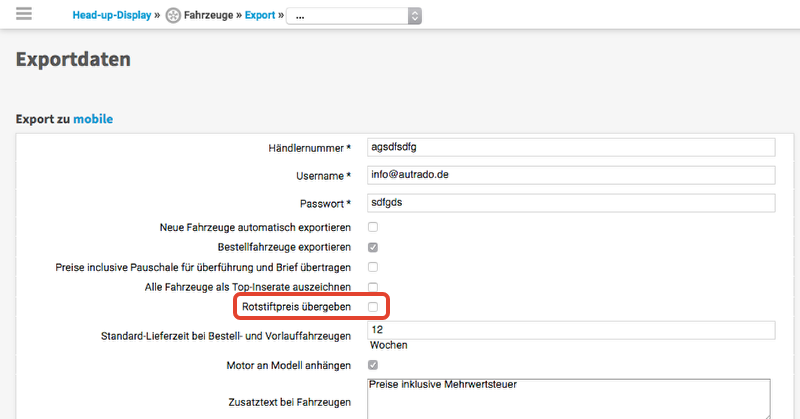Screen dimensions: 800x419
Task: Click the Standard-Lieferzeit field containing 12
Action: tap(571, 330)
